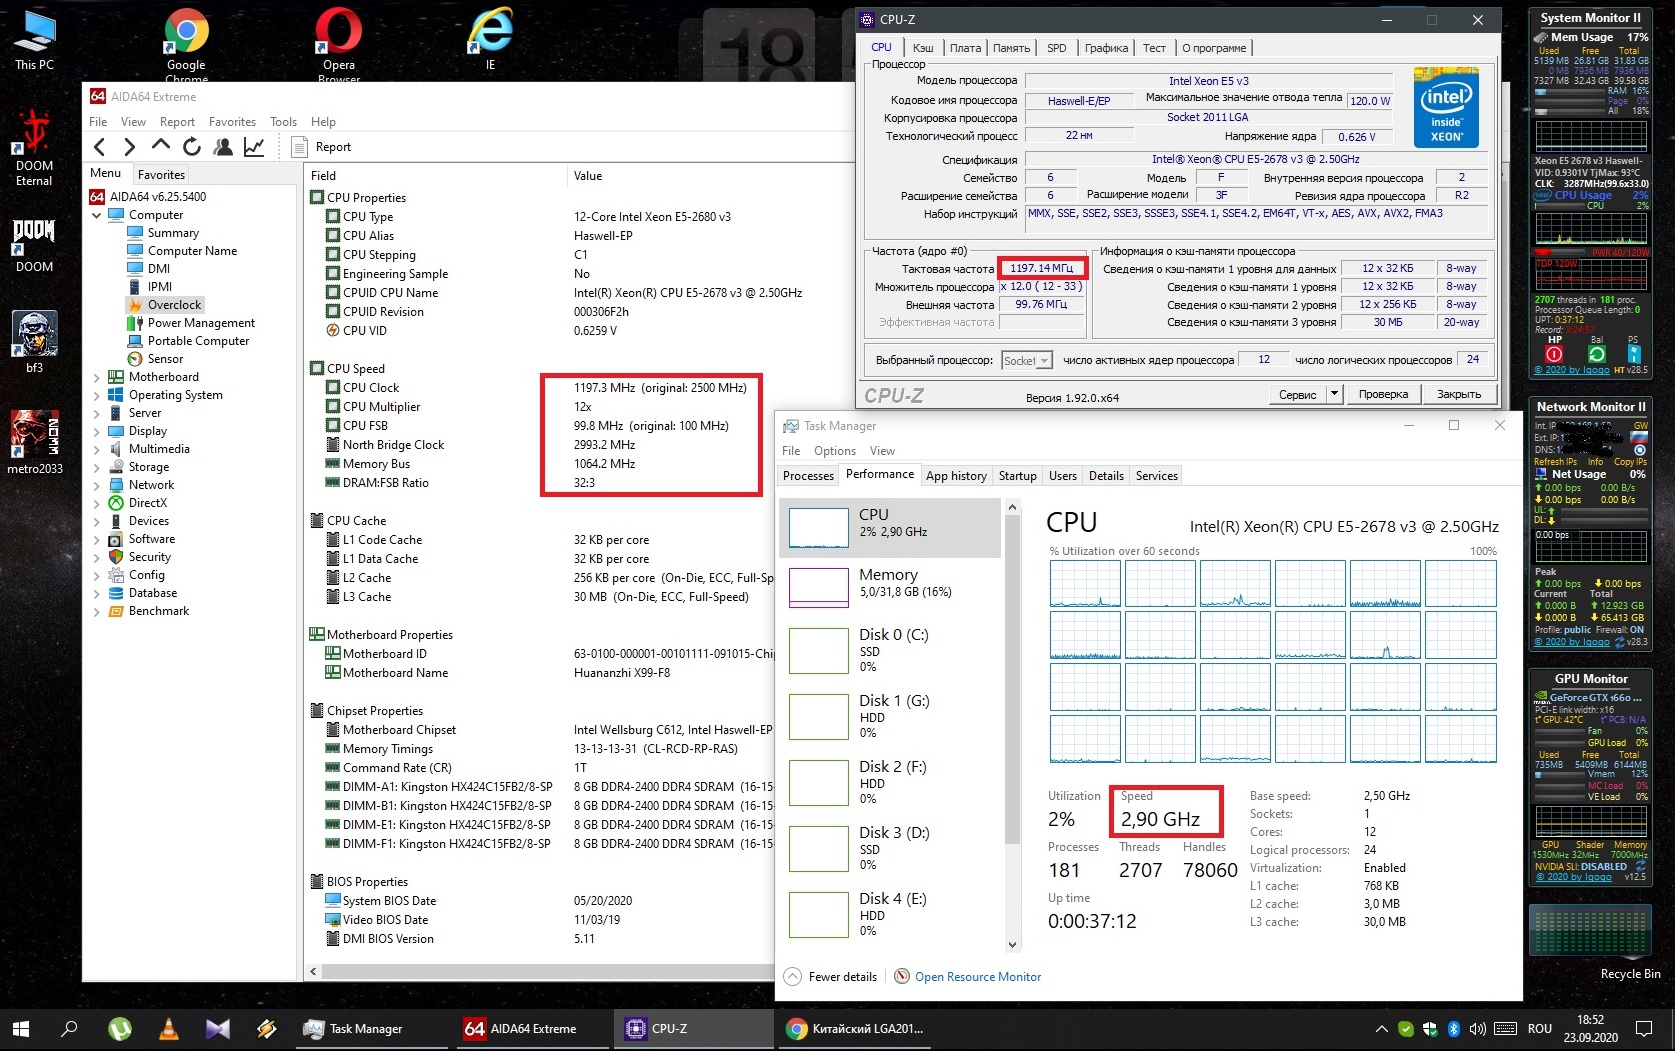1675x1051 pixels.
Task: Expand the Benchmark tree node
Action: tap(97, 611)
